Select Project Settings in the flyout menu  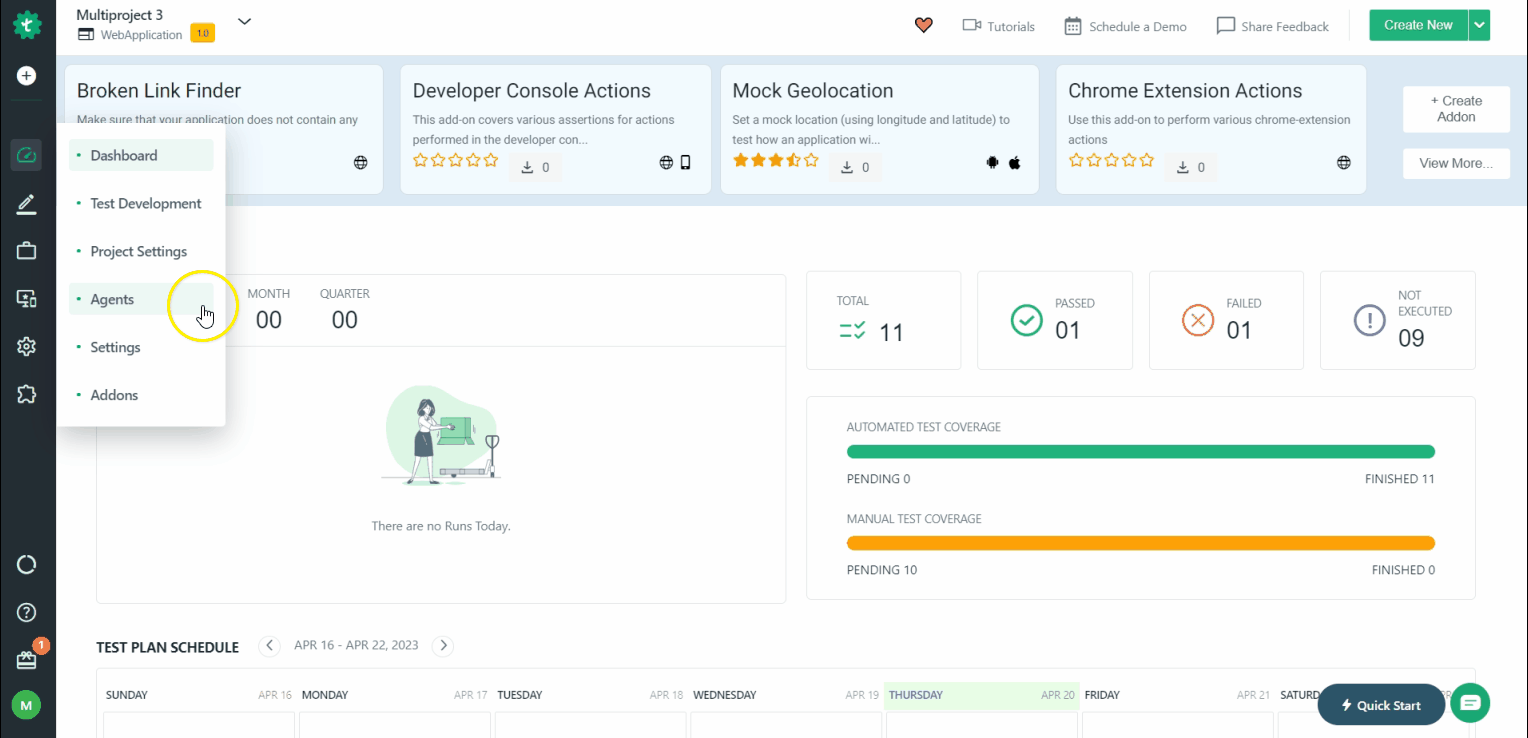click(141, 251)
